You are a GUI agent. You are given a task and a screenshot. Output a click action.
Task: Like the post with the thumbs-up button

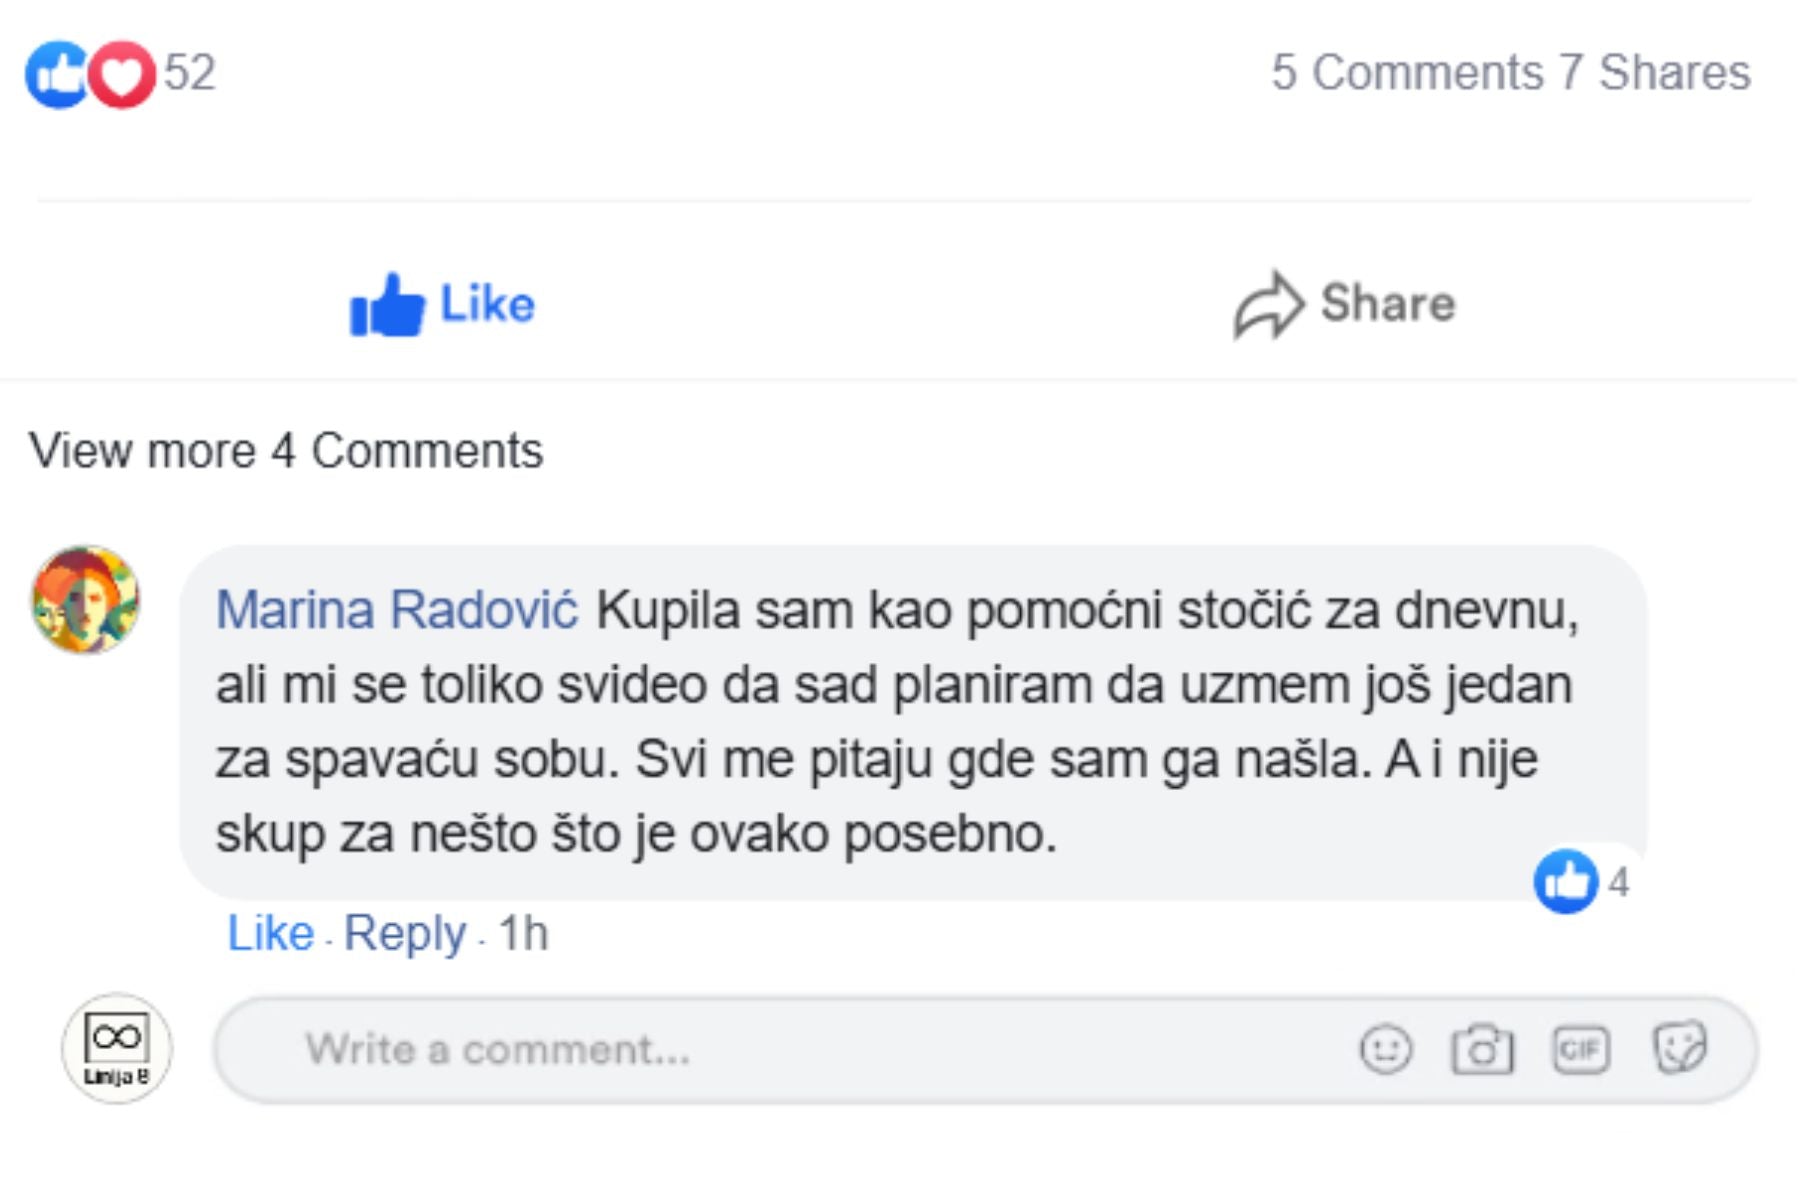click(442, 304)
